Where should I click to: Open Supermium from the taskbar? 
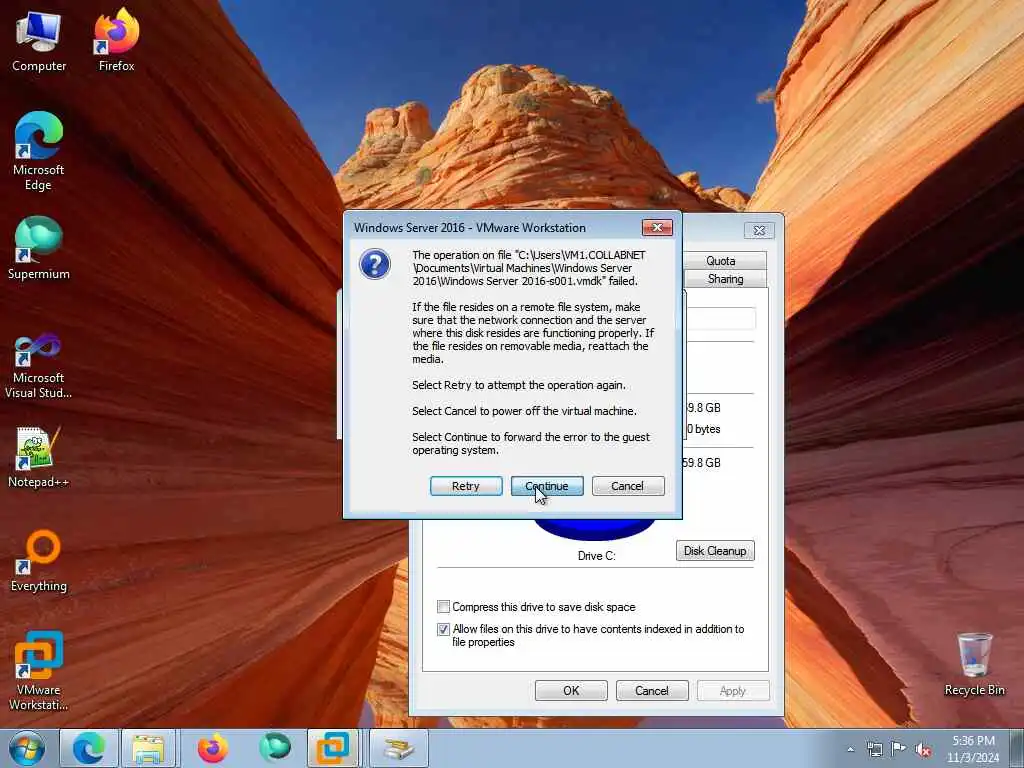coord(275,748)
